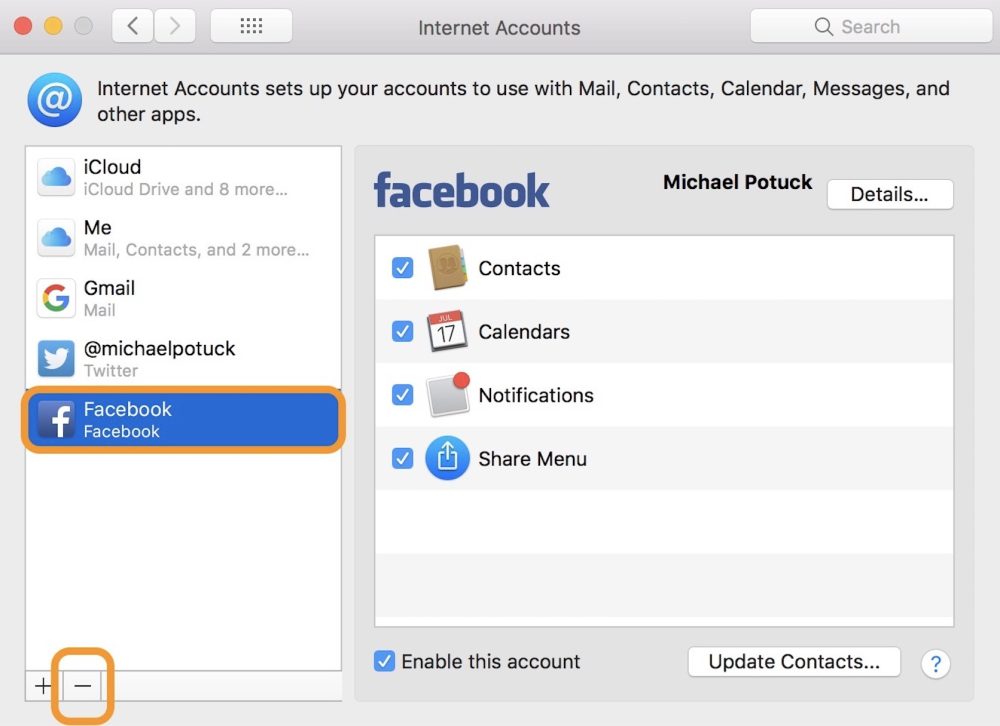Show all preferences grid button
This screenshot has height=726, width=1000.
(x=251, y=27)
